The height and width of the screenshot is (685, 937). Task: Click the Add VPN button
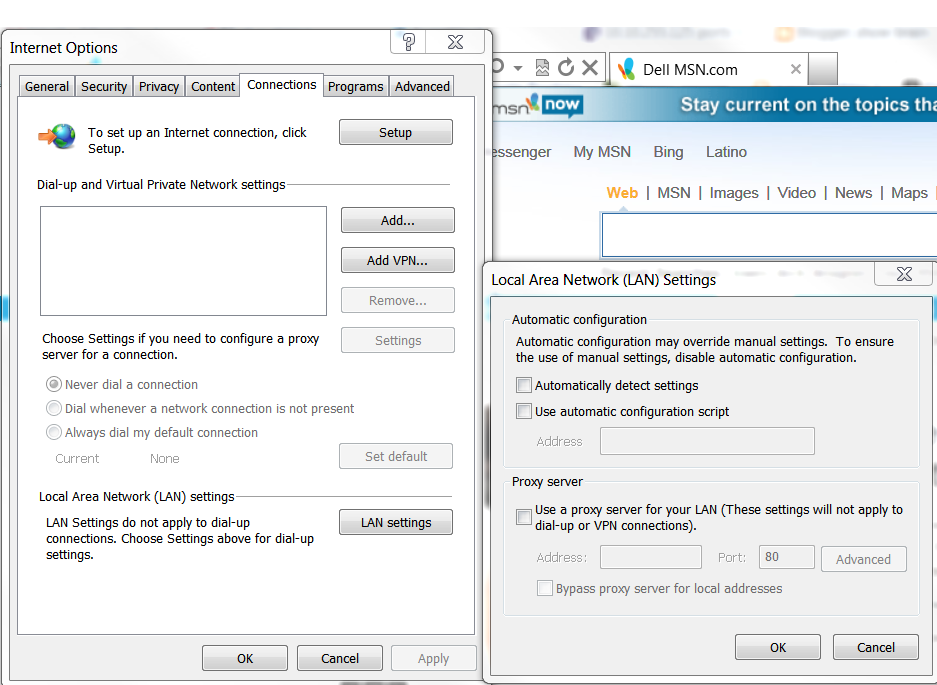[397, 260]
